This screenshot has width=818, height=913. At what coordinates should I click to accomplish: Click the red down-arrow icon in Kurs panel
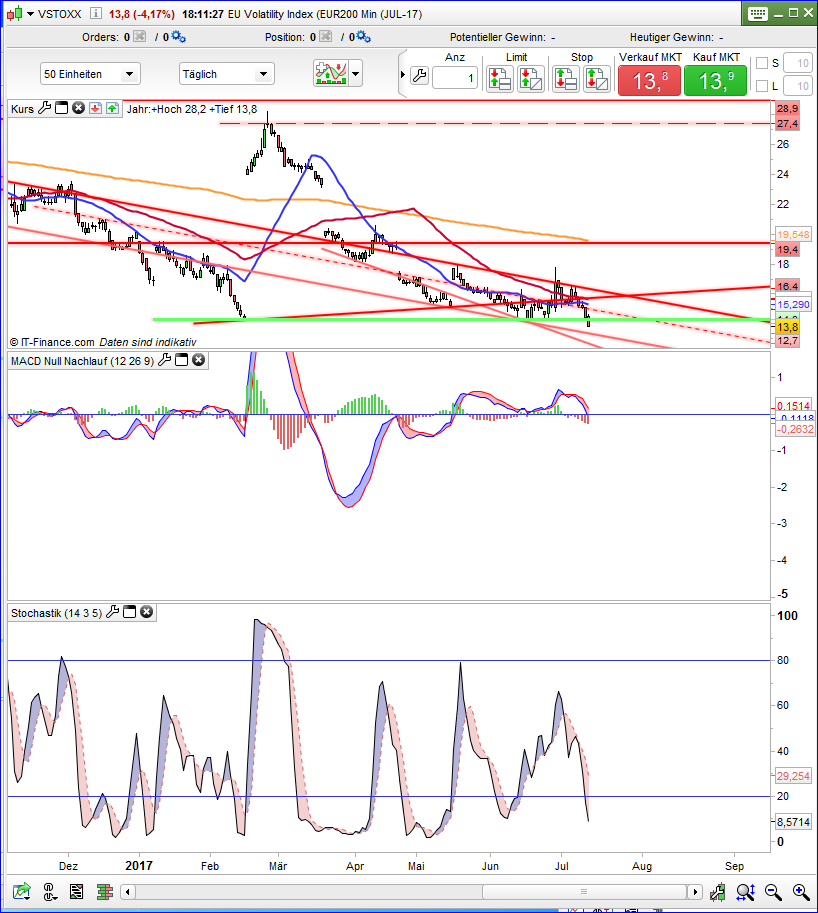coord(95,108)
